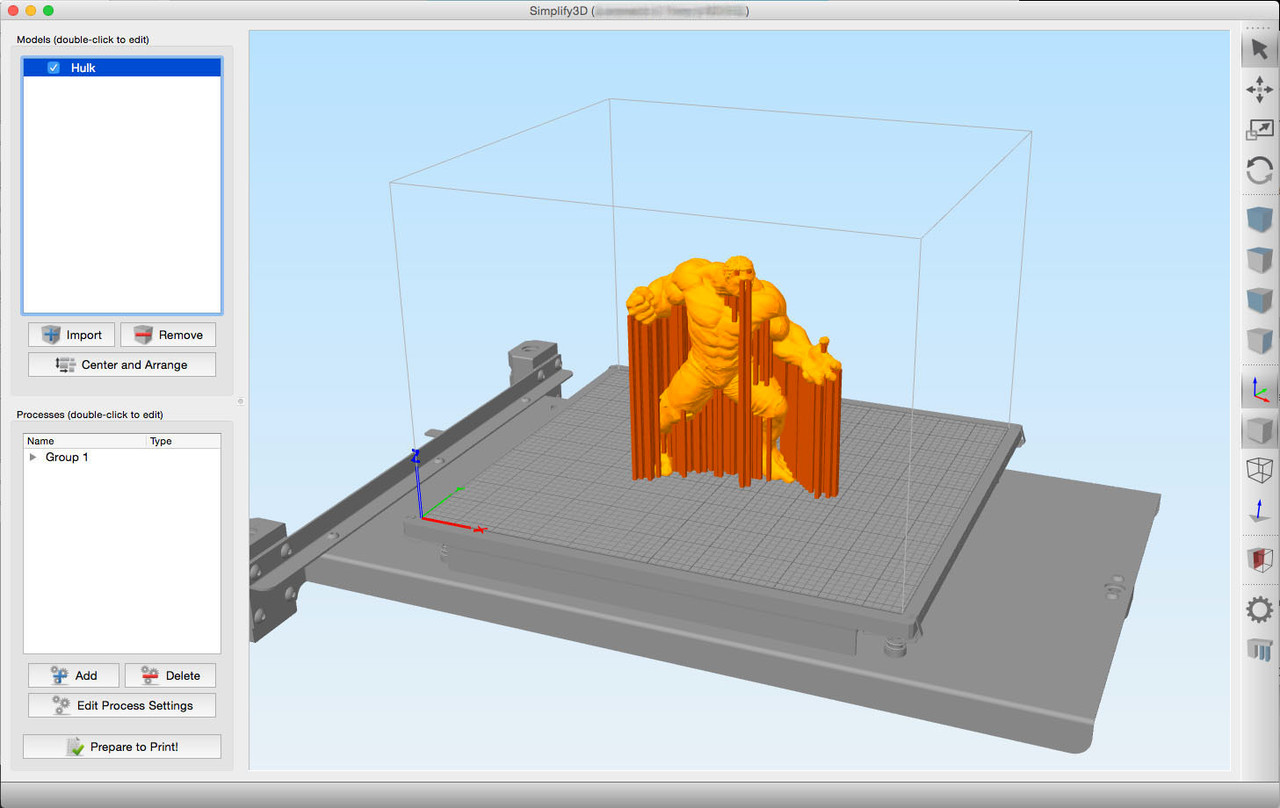
Task: Toggle the coordinate axes display icon
Action: [1259, 389]
